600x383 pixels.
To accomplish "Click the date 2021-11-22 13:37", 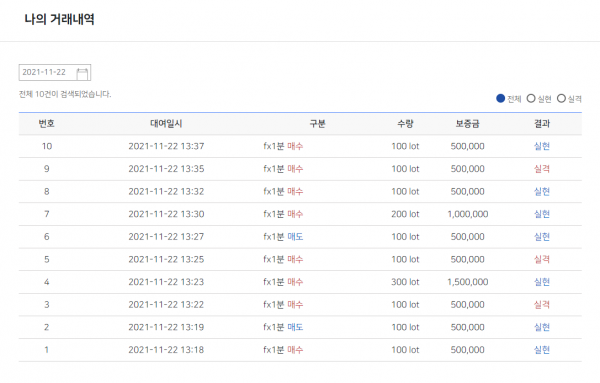I will pyautogui.click(x=166, y=146).
